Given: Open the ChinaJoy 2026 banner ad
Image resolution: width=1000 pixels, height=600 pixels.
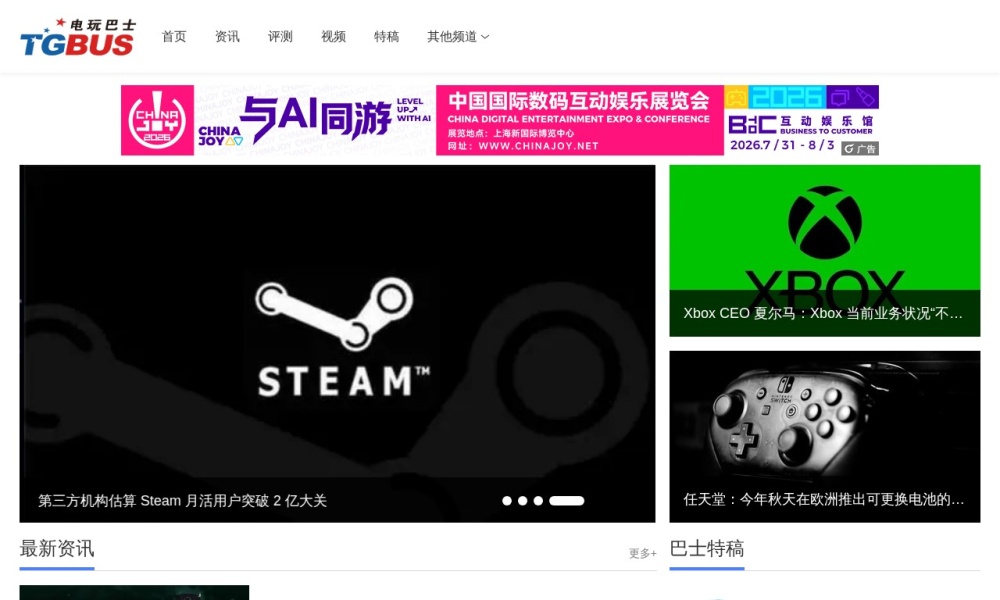Looking at the screenshot, I should 499,120.
